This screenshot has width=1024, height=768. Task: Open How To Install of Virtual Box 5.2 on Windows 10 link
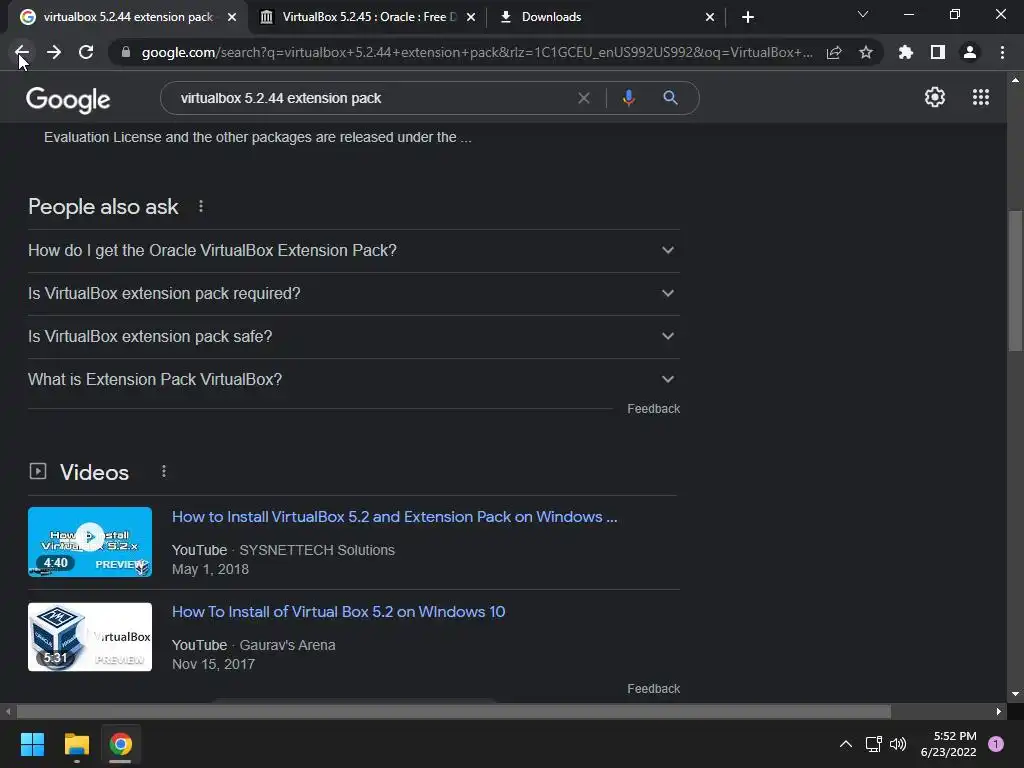click(x=338, y=612)
